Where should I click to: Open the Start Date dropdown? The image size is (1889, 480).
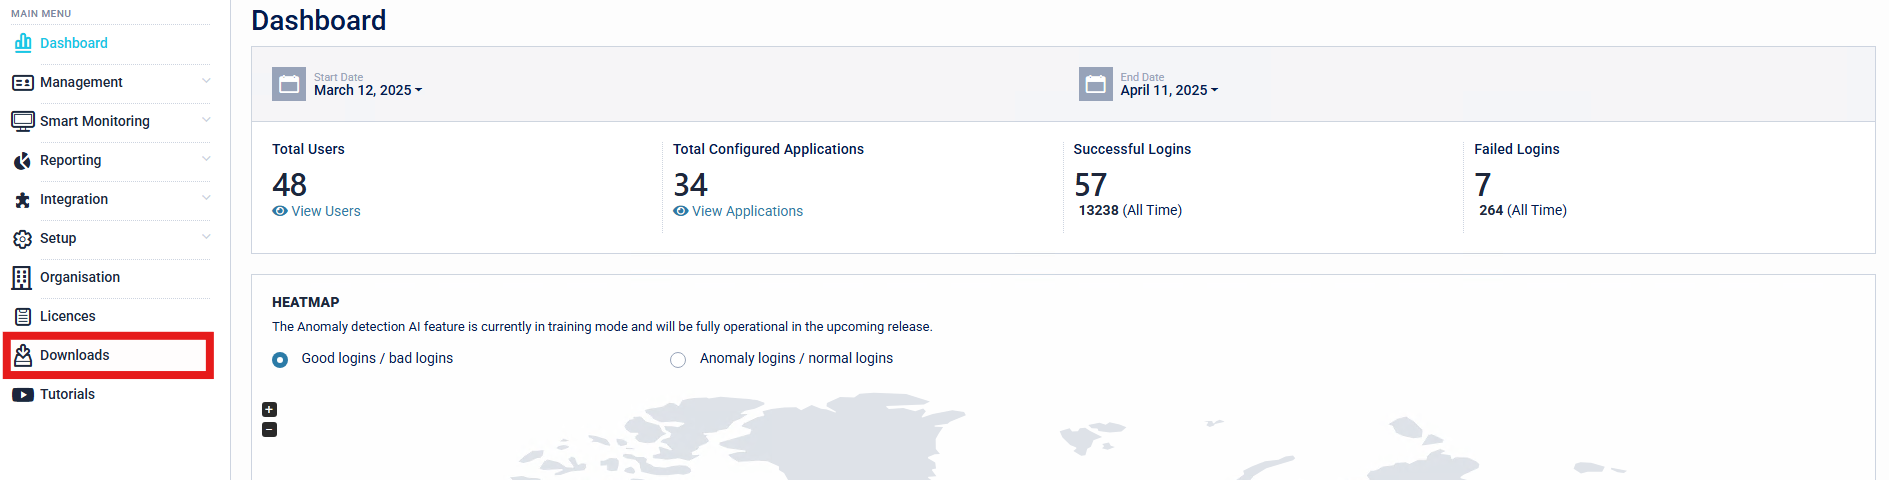coord(368,90)
